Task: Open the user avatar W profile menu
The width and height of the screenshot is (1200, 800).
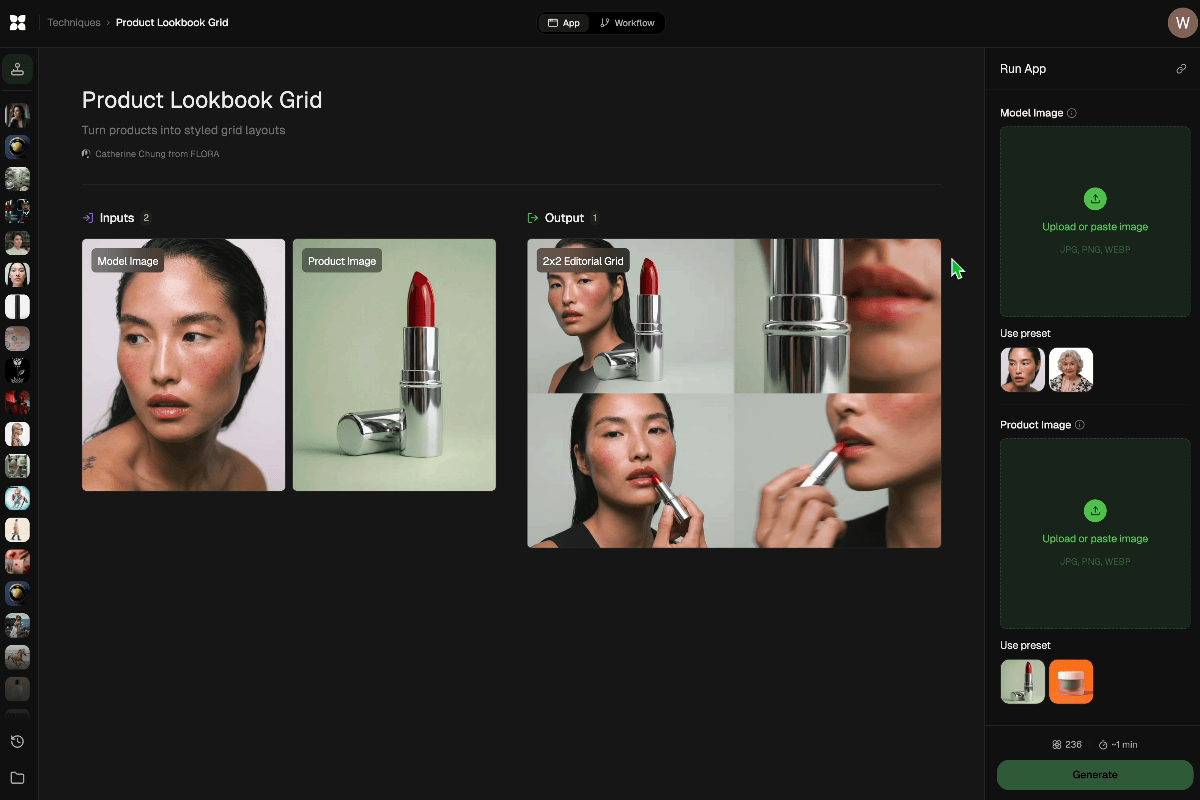Action: [x=1182, y=23]
